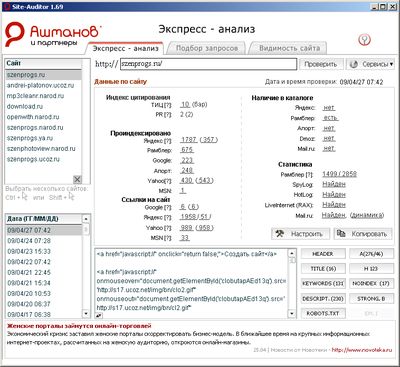Viewport: 400px width, 367px height.
Task: Select andrei-platonov.ucoz.ru in the site list
Action: [43, 85]
